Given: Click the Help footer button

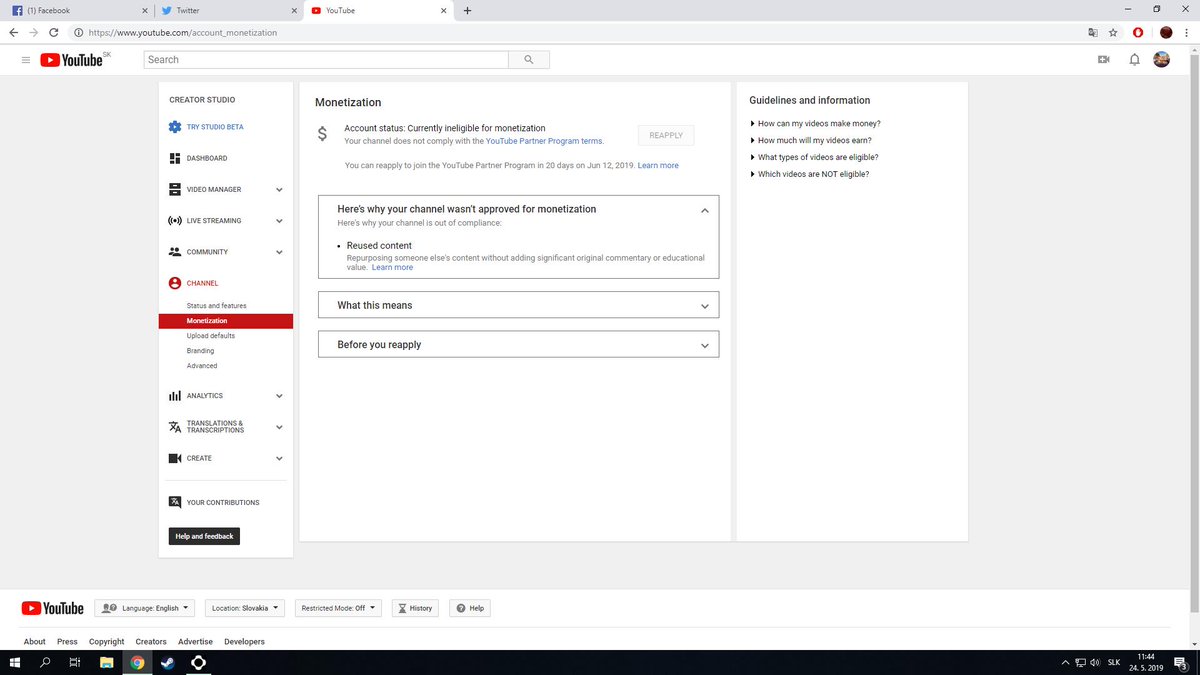Looking at the screenshot, I should point(469,608).
